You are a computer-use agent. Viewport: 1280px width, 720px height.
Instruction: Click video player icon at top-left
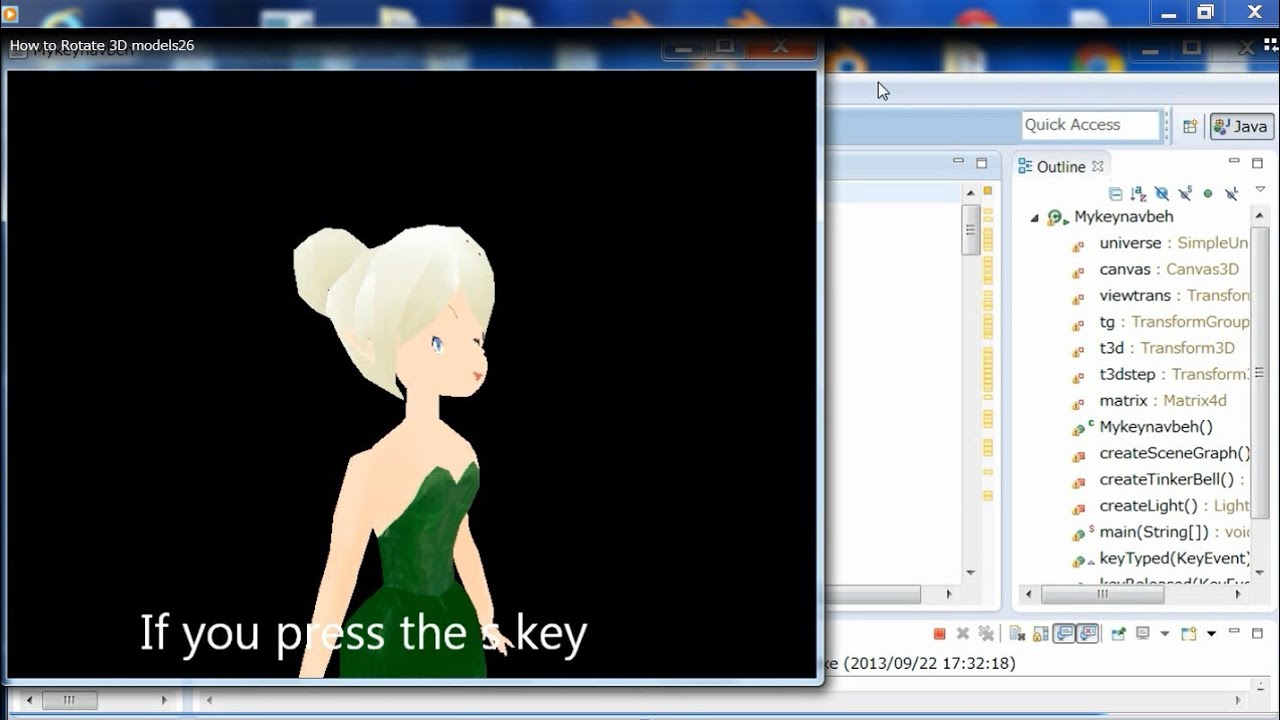pyautogui.click(x=10, y=14)
